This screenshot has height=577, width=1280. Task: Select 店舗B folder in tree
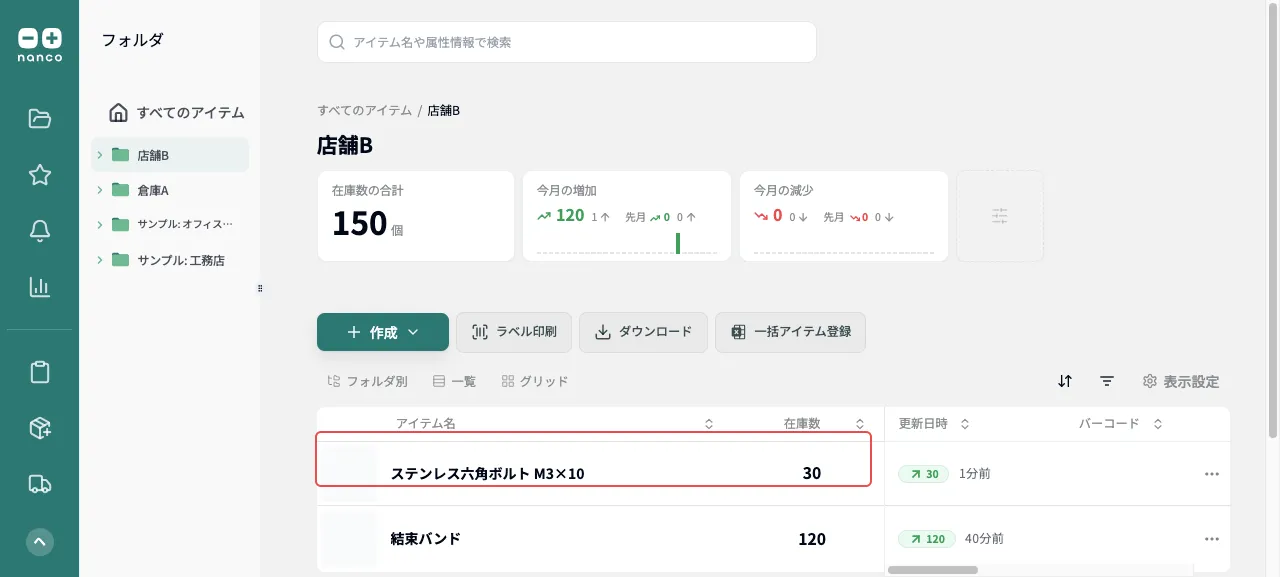pos(170,155)
